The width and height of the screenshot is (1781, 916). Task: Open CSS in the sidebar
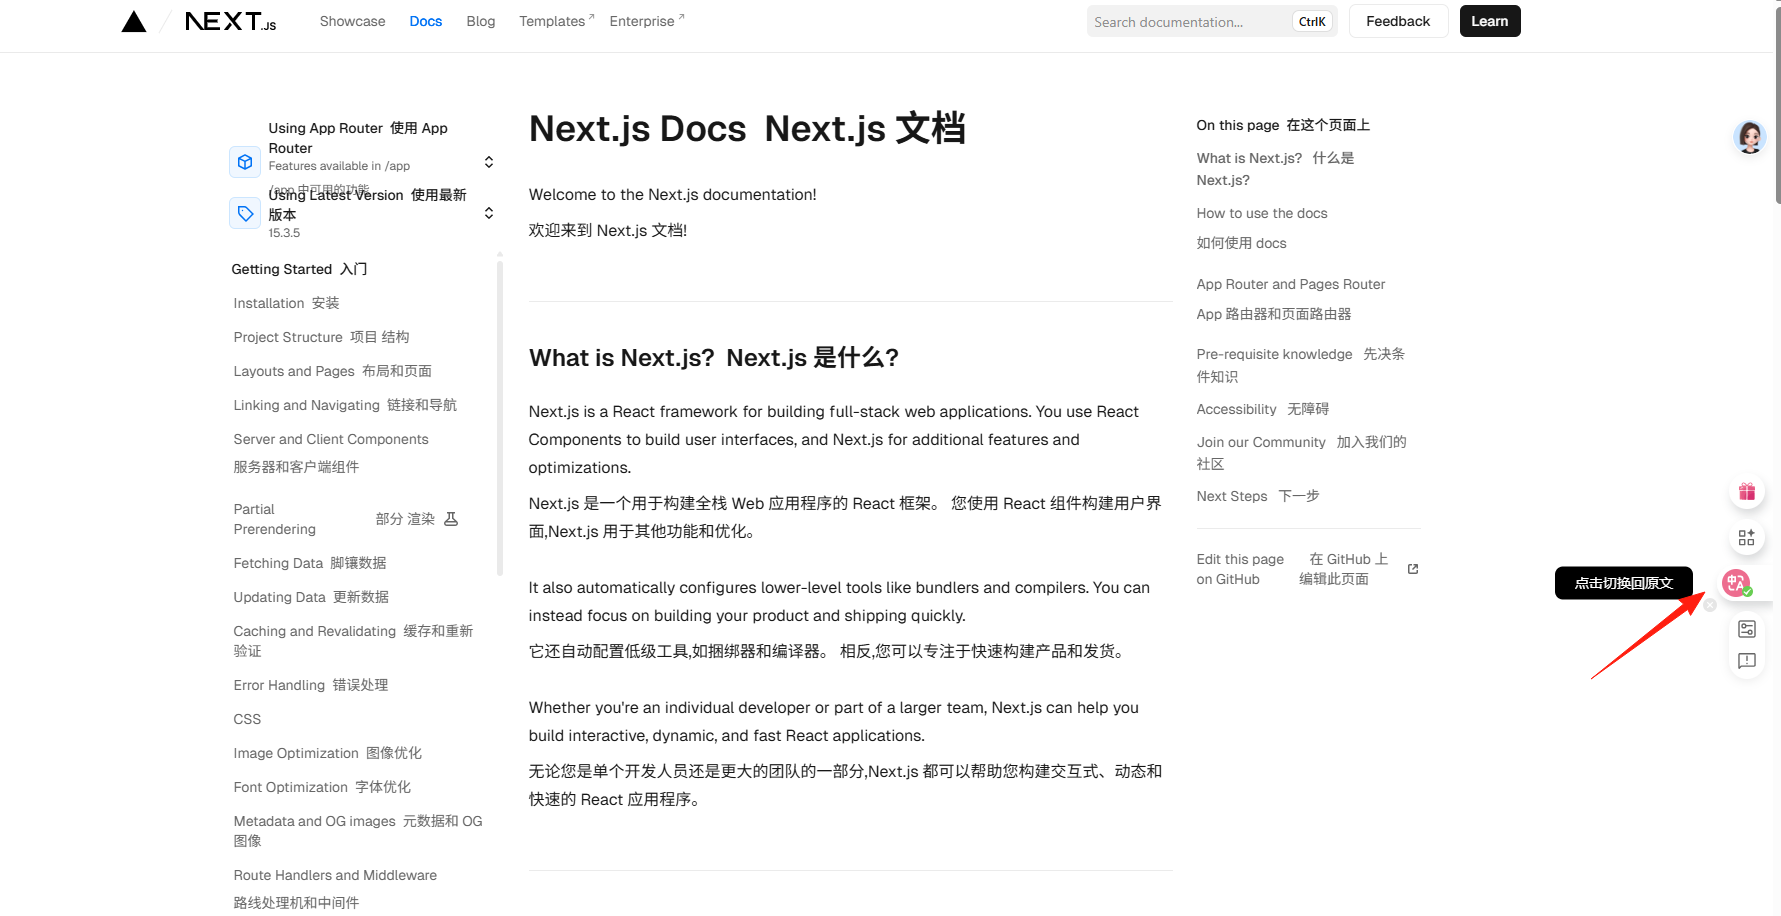point(247,719)
